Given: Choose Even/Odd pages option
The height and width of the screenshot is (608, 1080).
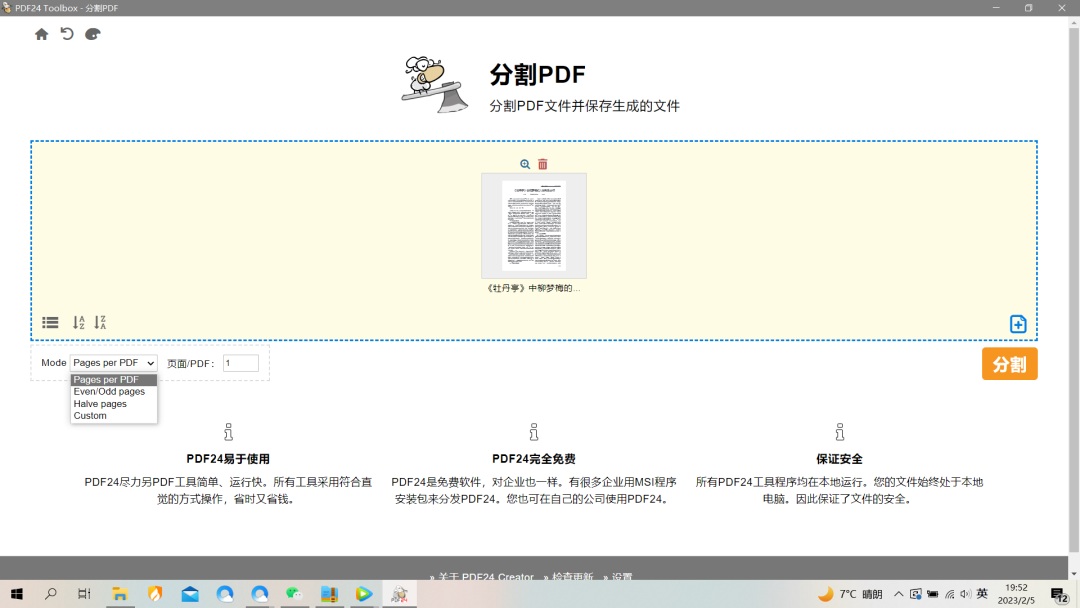Looking at the screenshot, I should (114, 391).
